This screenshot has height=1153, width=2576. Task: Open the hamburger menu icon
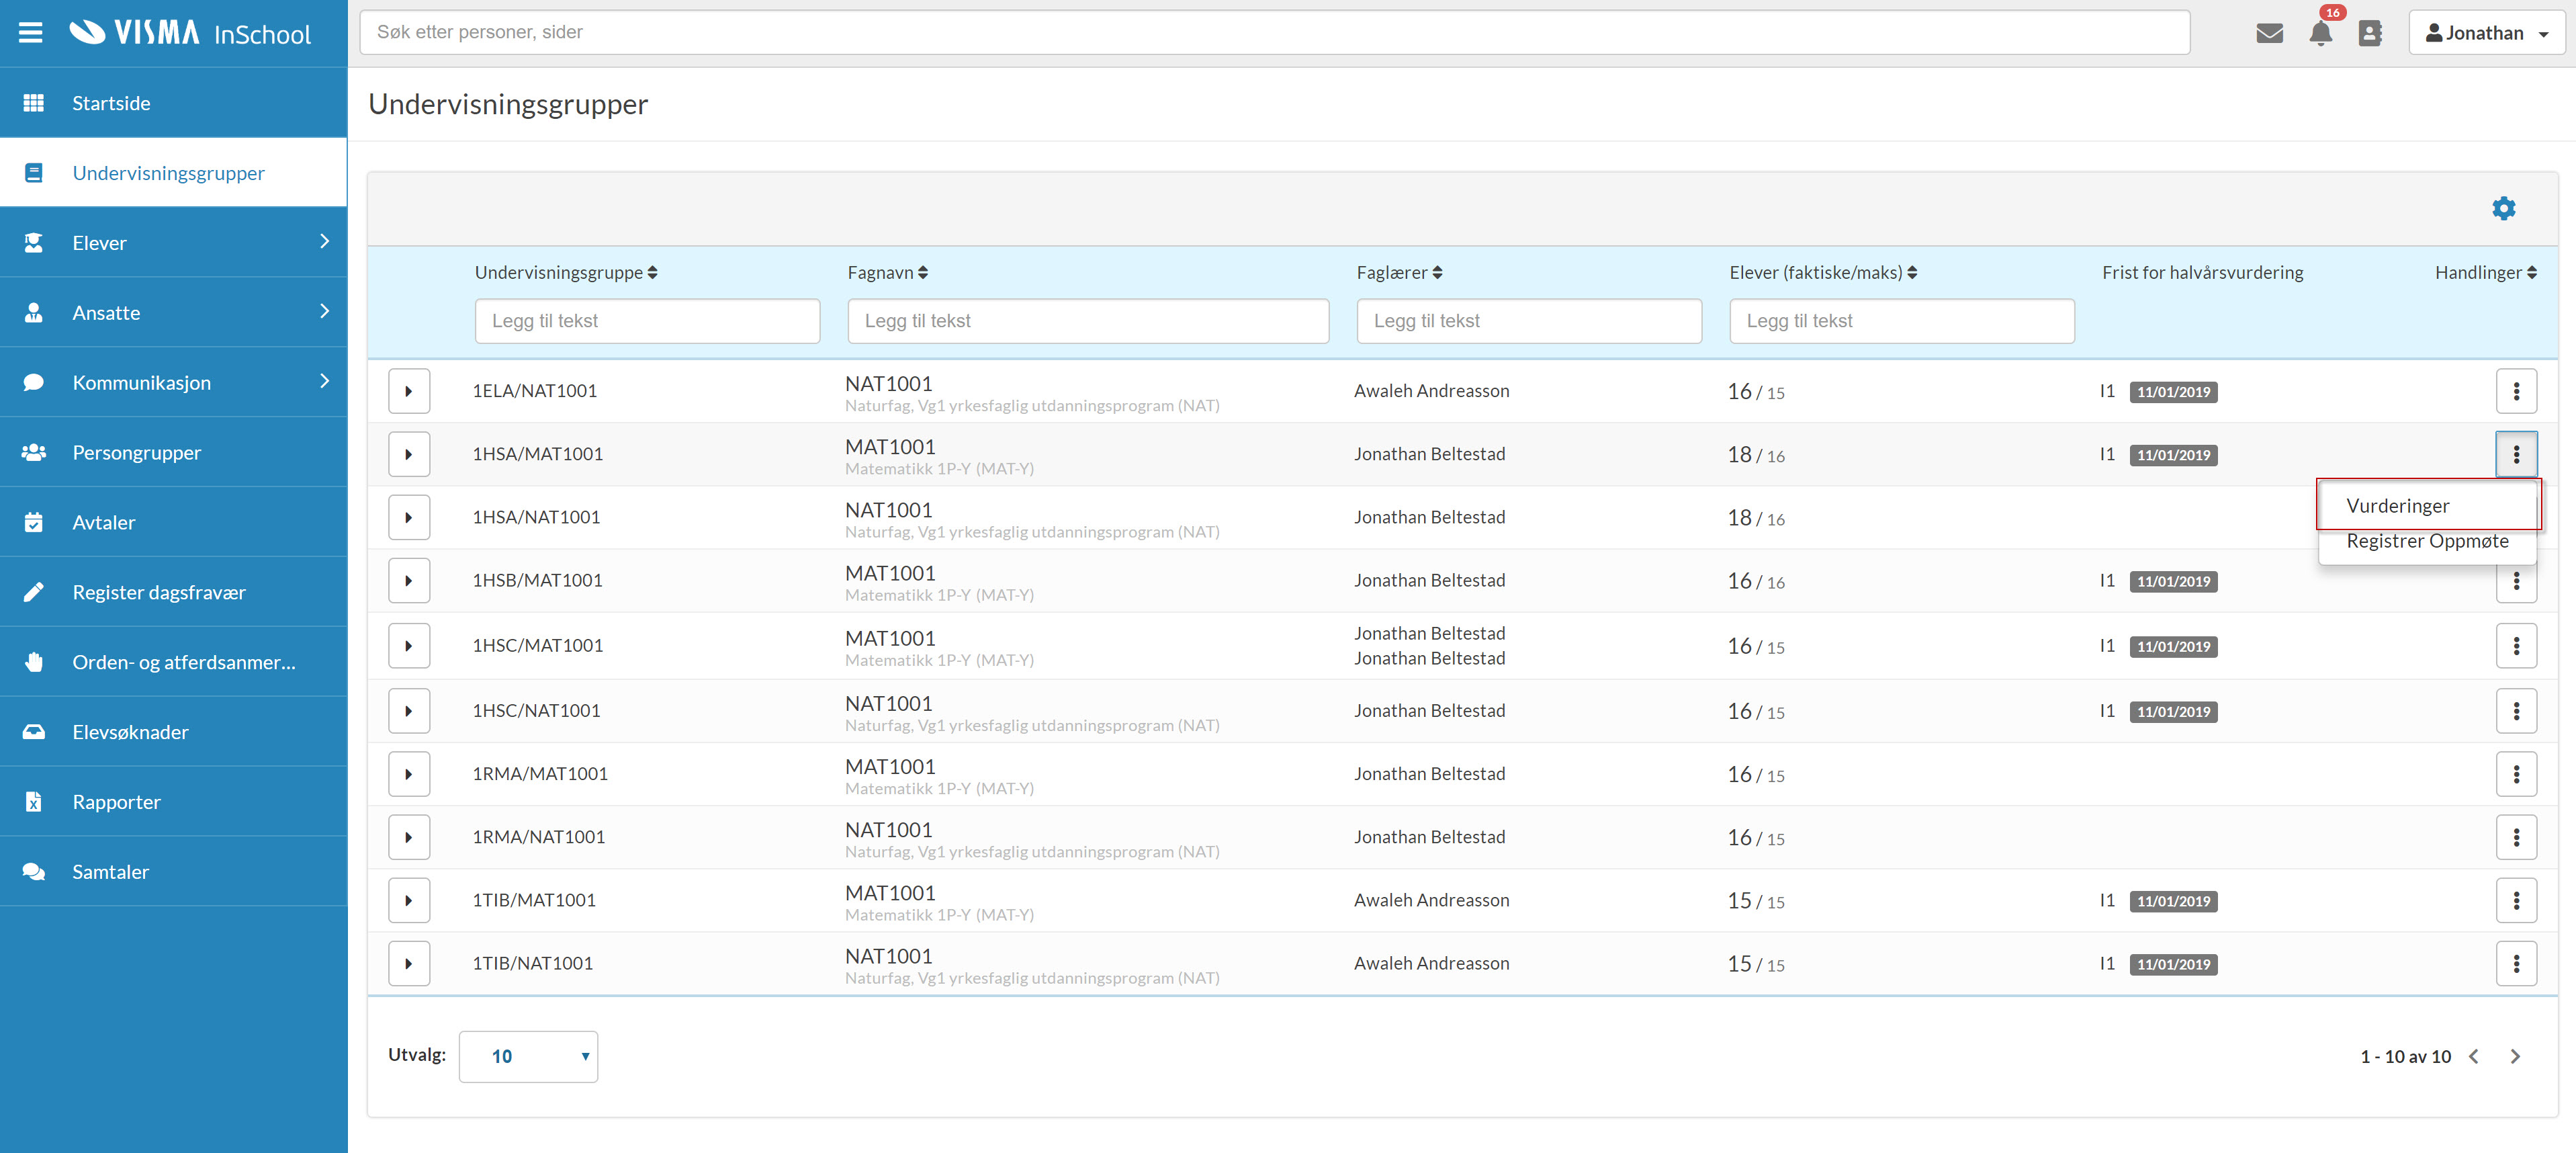(31, 33)
